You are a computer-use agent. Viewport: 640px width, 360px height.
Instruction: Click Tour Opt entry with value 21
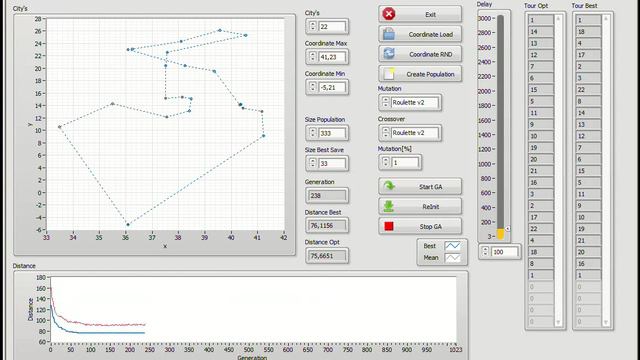click(x=540, y=171)
